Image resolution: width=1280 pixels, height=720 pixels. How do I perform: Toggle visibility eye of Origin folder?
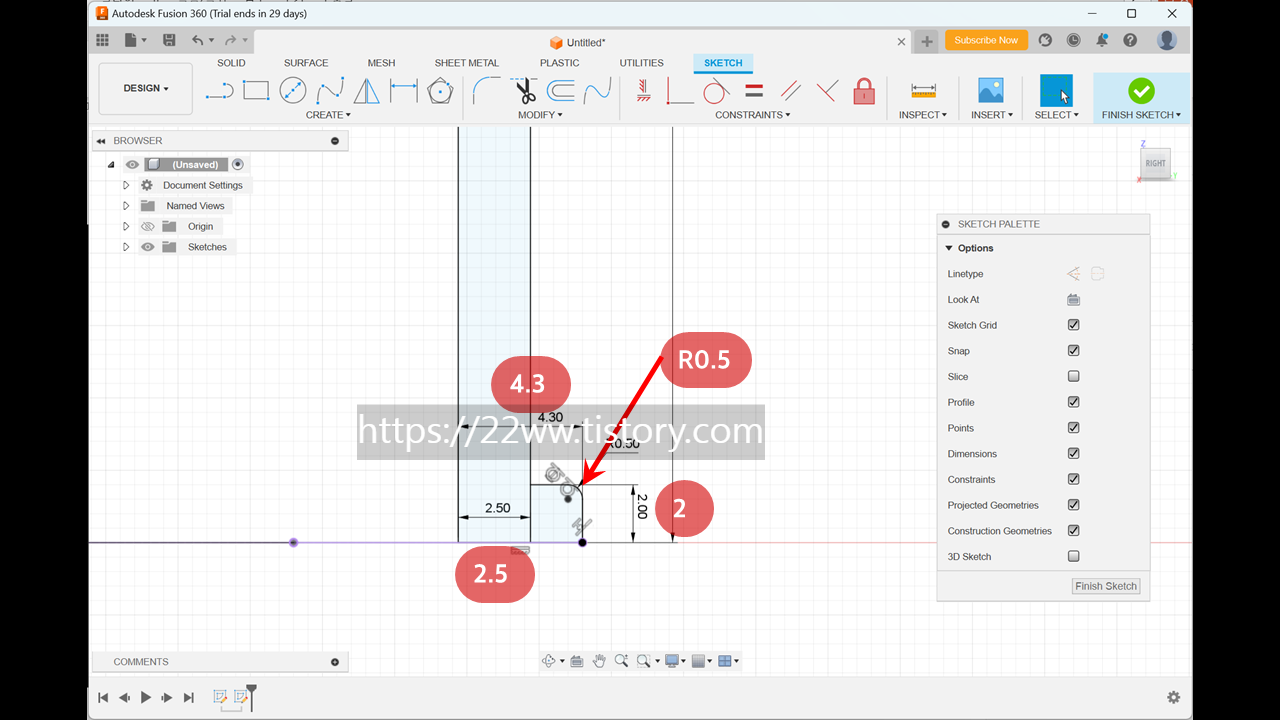[x=147, y=226]
